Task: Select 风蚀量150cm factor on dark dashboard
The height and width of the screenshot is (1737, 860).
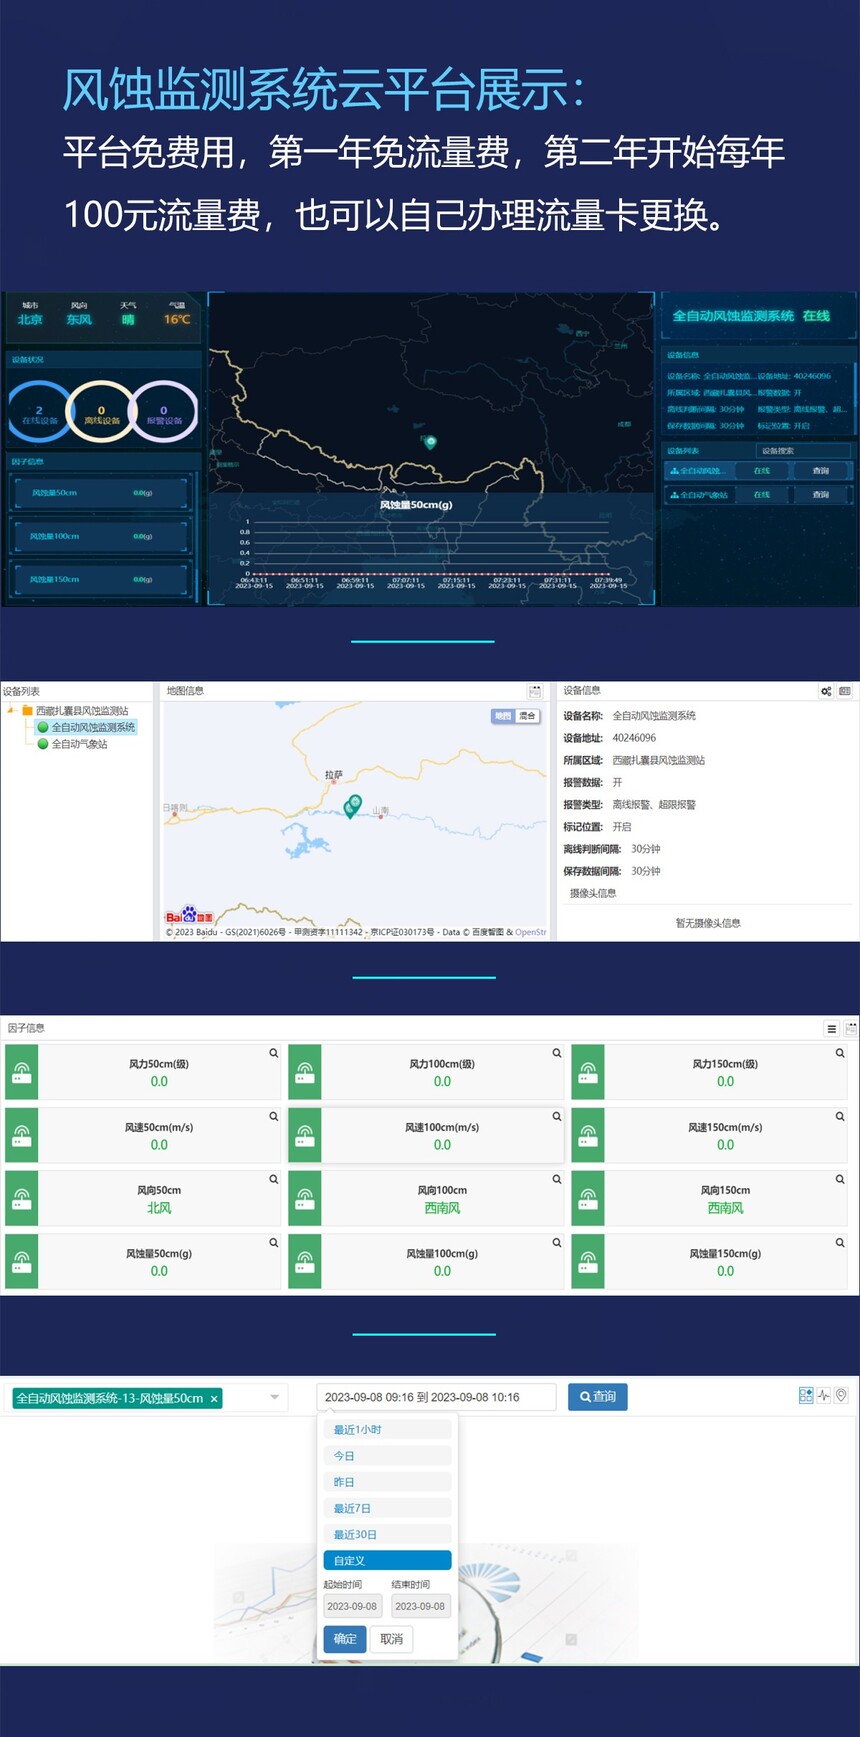Action: click(x=99, y=579)
